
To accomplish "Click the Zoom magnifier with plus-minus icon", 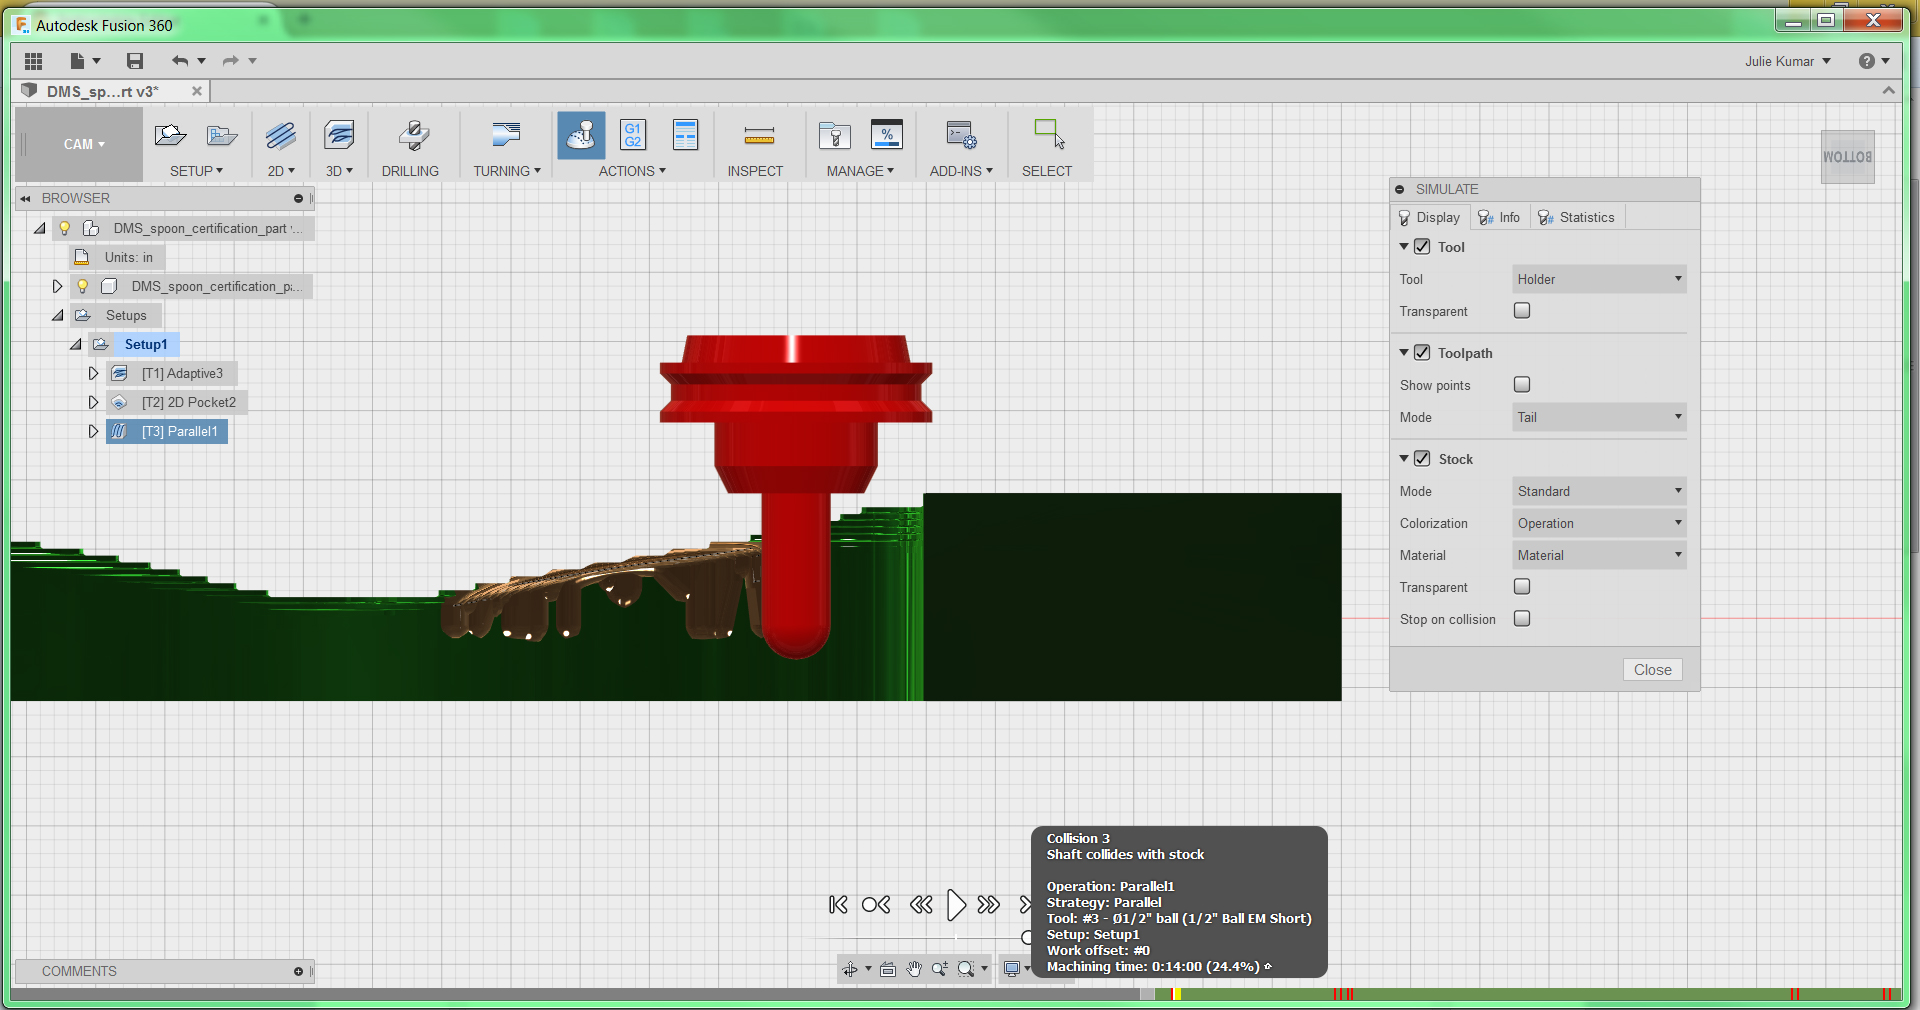I will point(940,969).
